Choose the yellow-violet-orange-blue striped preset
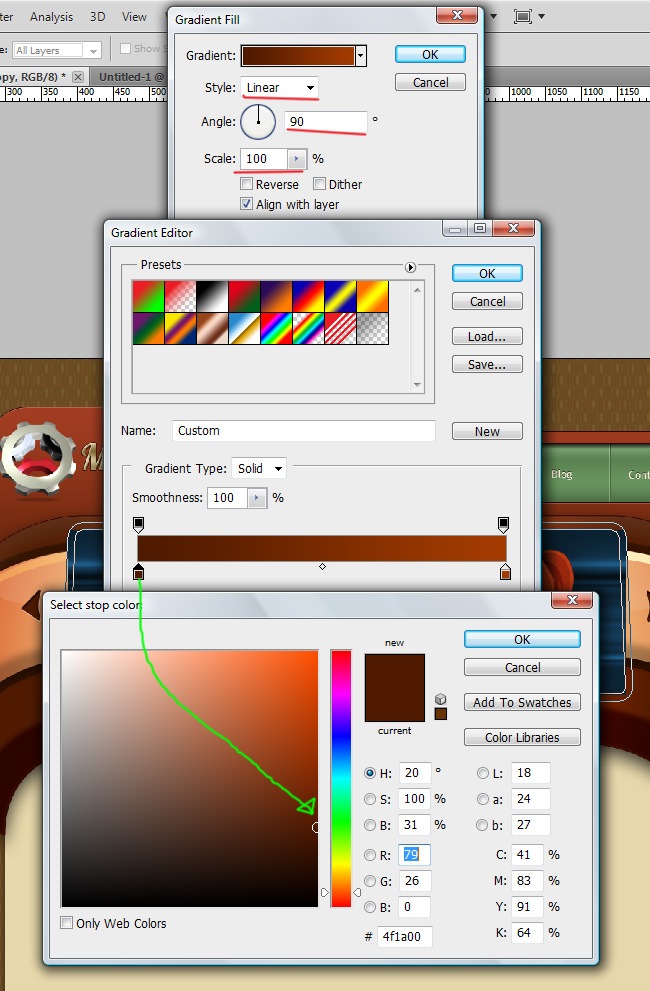The width and height of the screenshot is (650, 991). point(180,329)
